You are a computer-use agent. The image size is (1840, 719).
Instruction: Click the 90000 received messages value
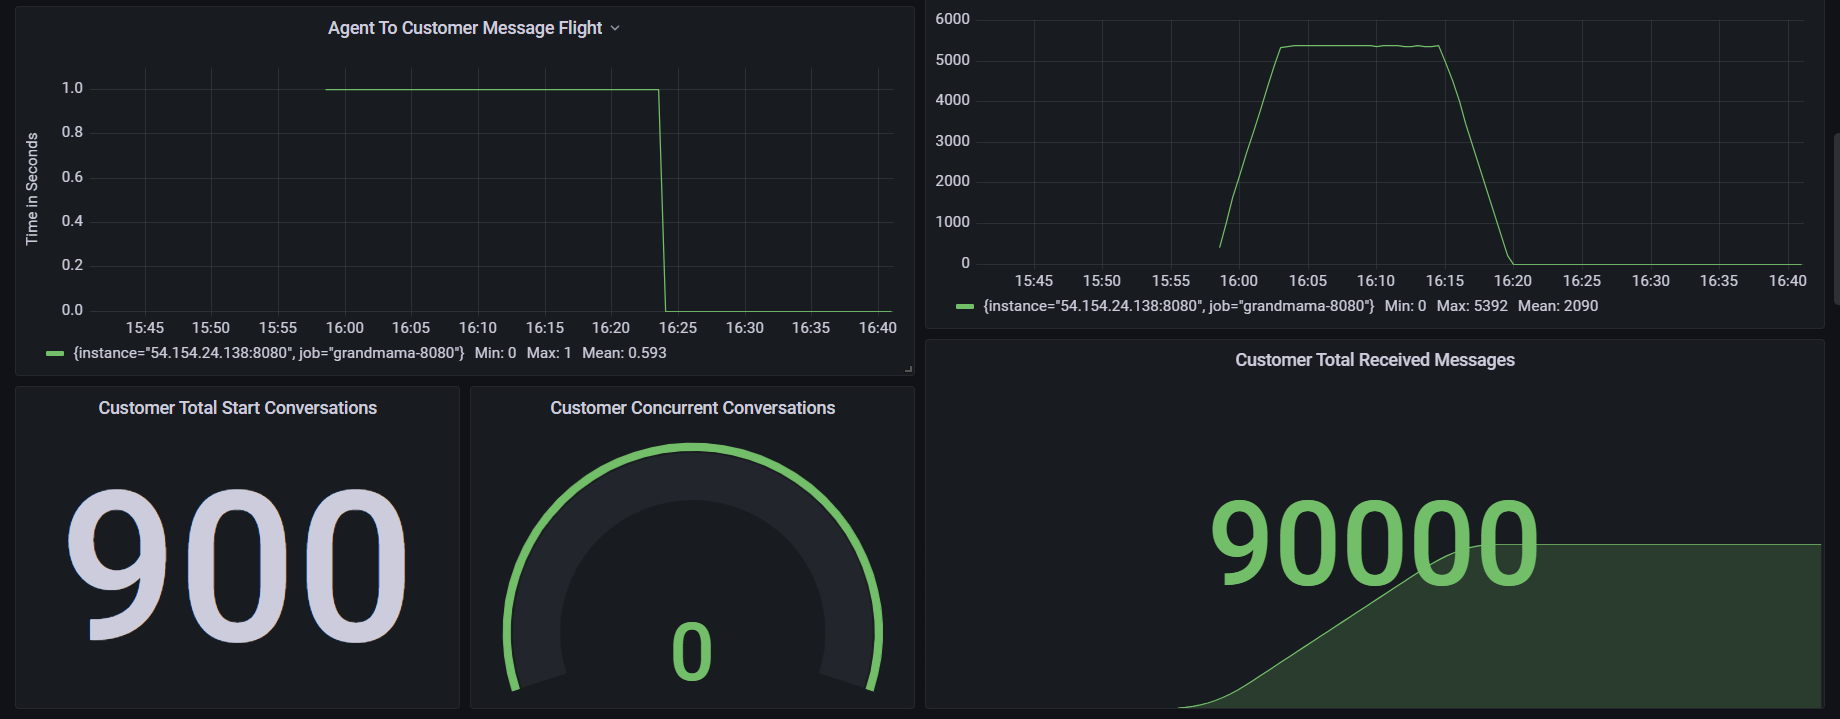tap(1374, 545)
